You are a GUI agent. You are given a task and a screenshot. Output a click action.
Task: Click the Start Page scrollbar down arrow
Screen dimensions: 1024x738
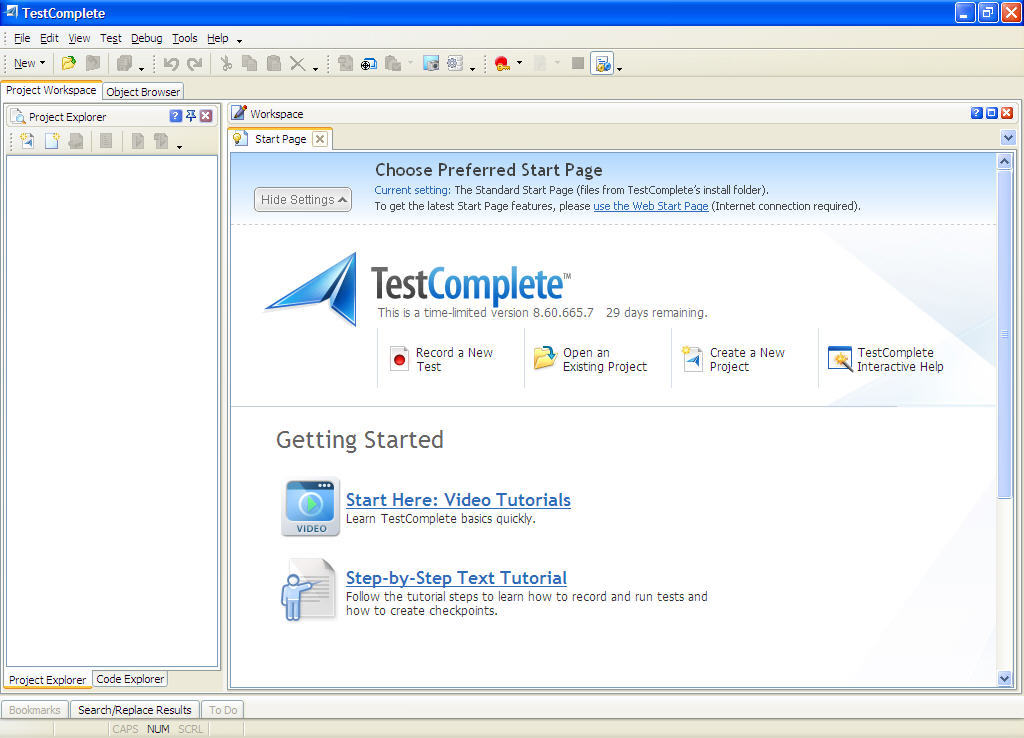click(x=1004, y=679)
